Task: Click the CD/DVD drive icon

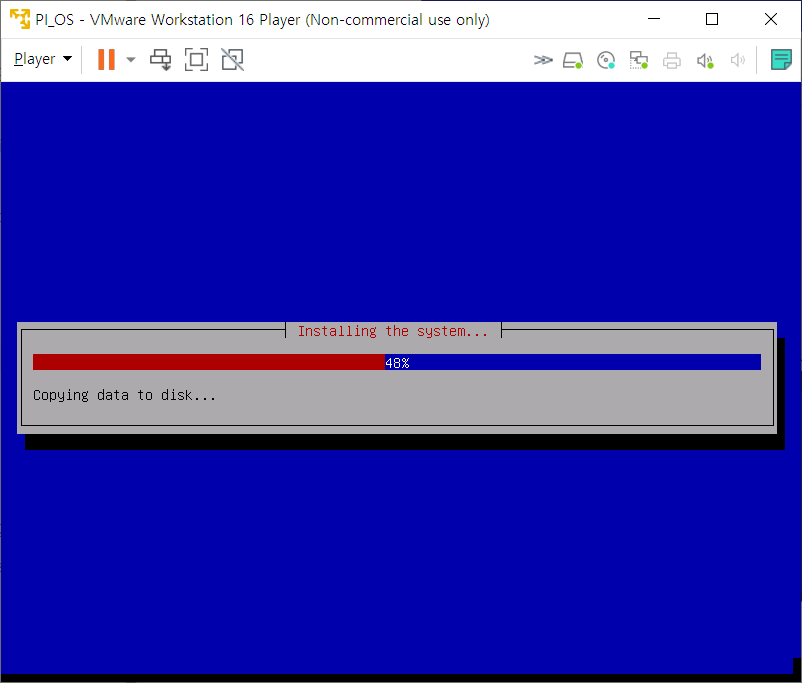Action: click(606, 60)
